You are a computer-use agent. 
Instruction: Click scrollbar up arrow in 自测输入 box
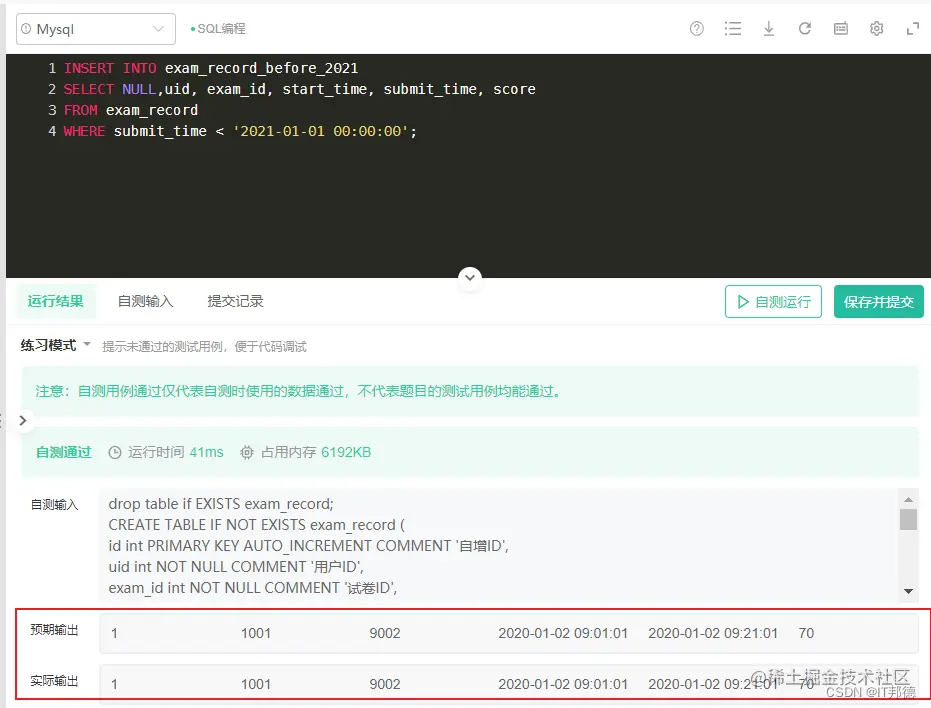click(908, 500)
